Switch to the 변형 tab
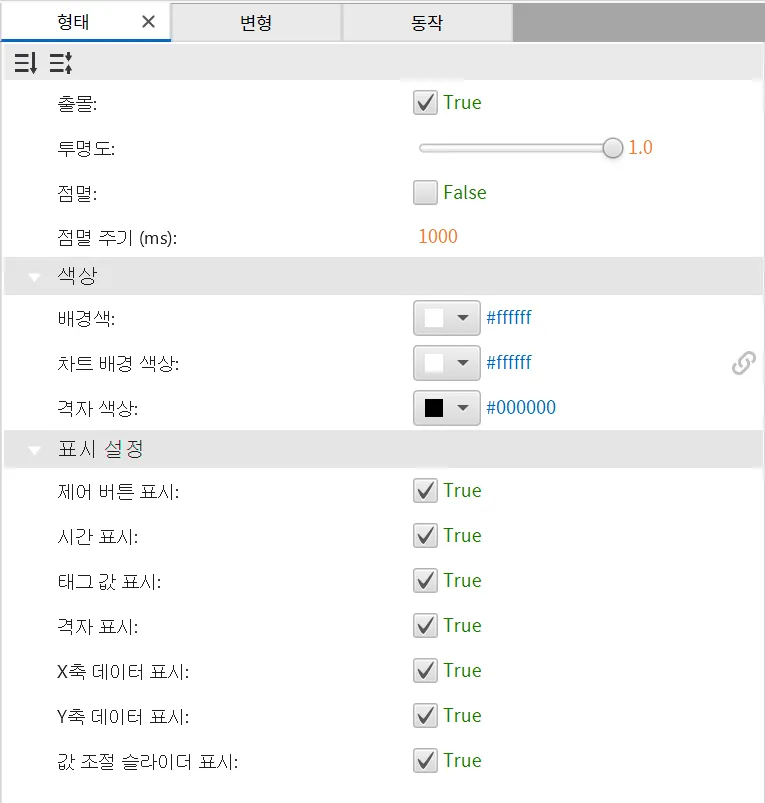Image resolution: width=765 pixels, height=803 pixels. (256, 22)
